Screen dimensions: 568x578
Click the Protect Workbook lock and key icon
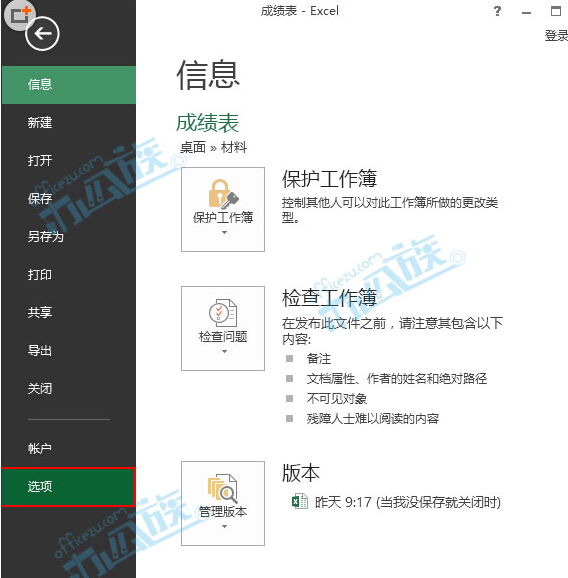223,194
